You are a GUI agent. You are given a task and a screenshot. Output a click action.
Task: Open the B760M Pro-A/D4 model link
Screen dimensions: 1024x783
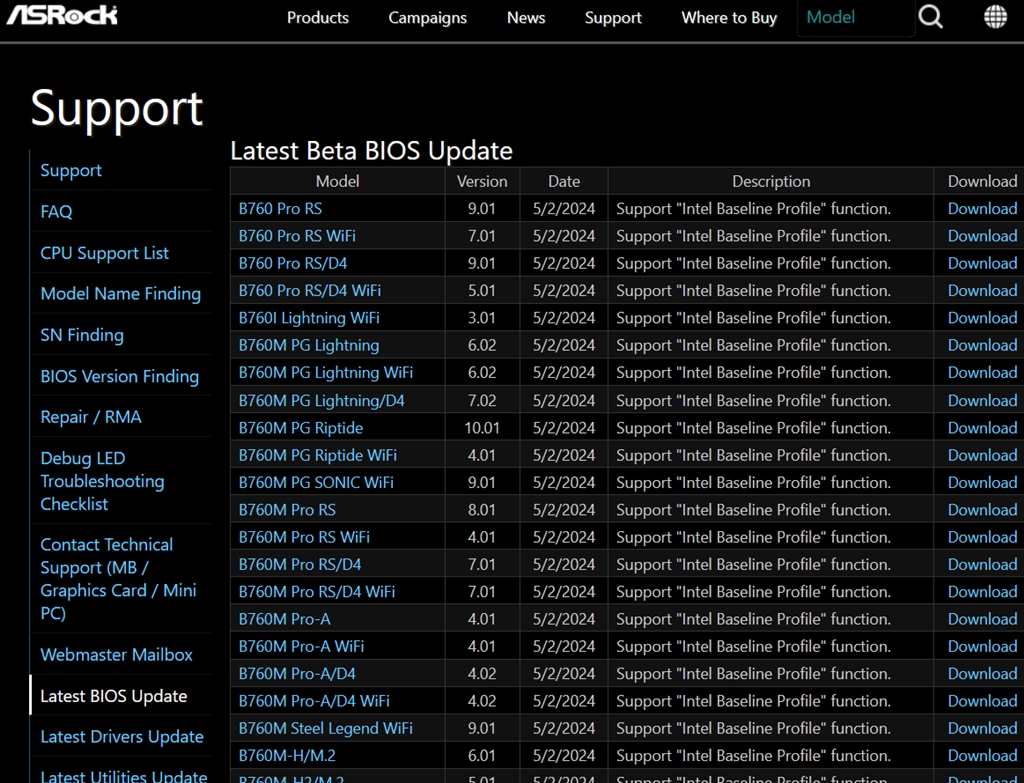297,674
